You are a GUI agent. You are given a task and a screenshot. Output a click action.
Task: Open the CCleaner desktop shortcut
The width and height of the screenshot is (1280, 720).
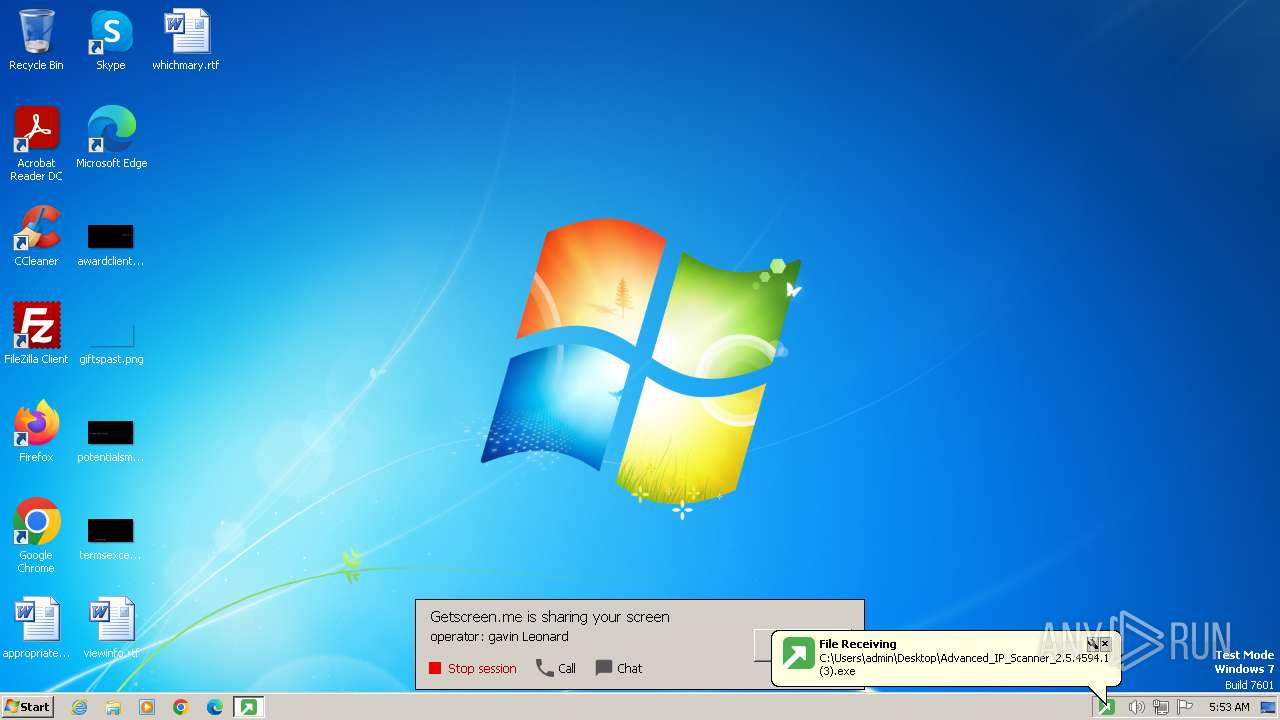(36, 236)
